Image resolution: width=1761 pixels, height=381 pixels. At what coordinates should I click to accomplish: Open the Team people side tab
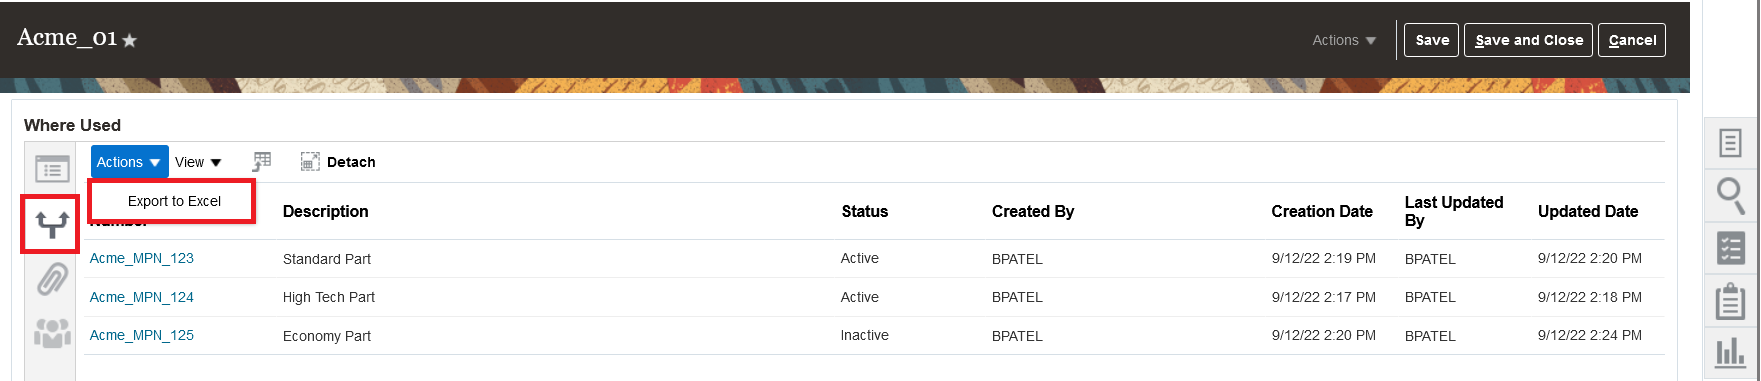(52, 333)
